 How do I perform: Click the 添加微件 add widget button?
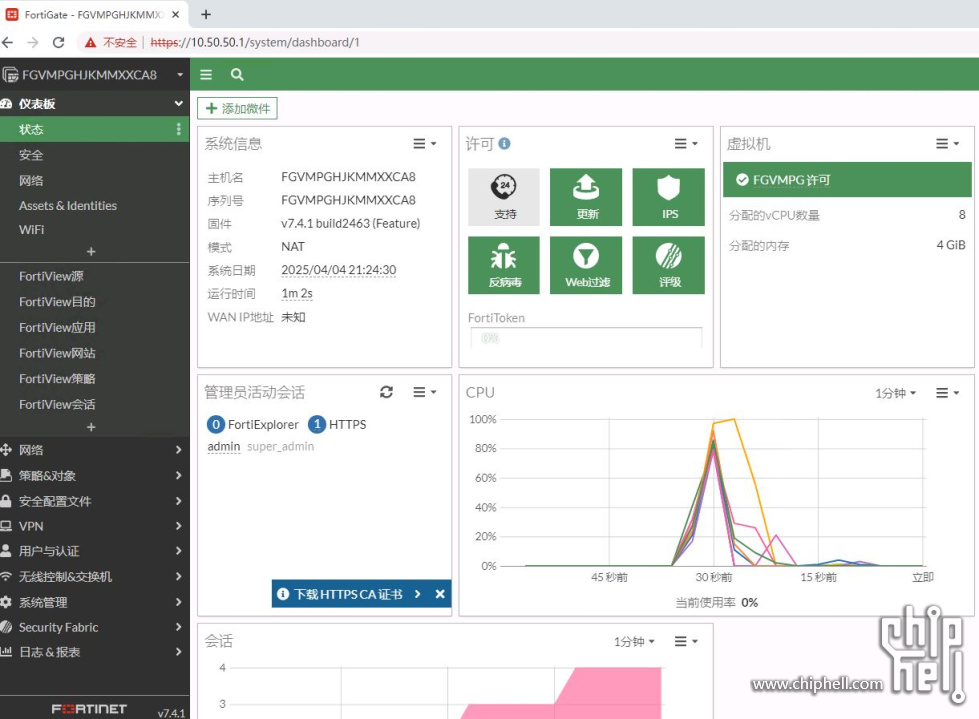(237, 109)
